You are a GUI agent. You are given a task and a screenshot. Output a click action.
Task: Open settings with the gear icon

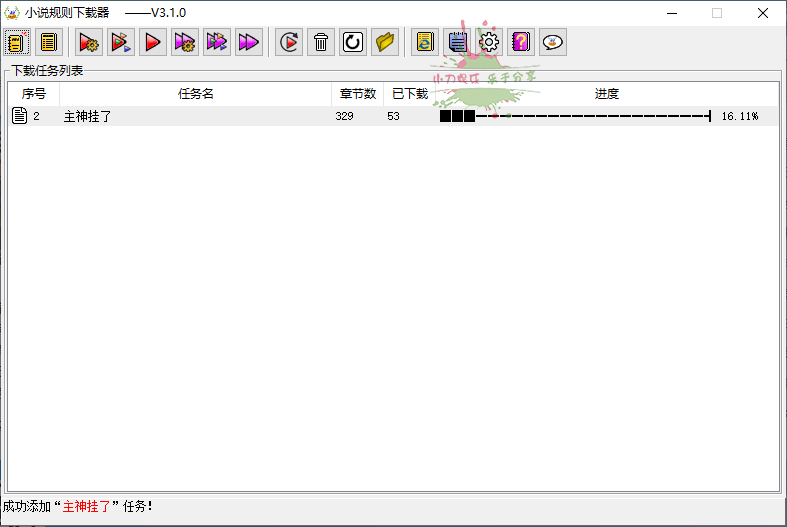click(x=489, y=42)
